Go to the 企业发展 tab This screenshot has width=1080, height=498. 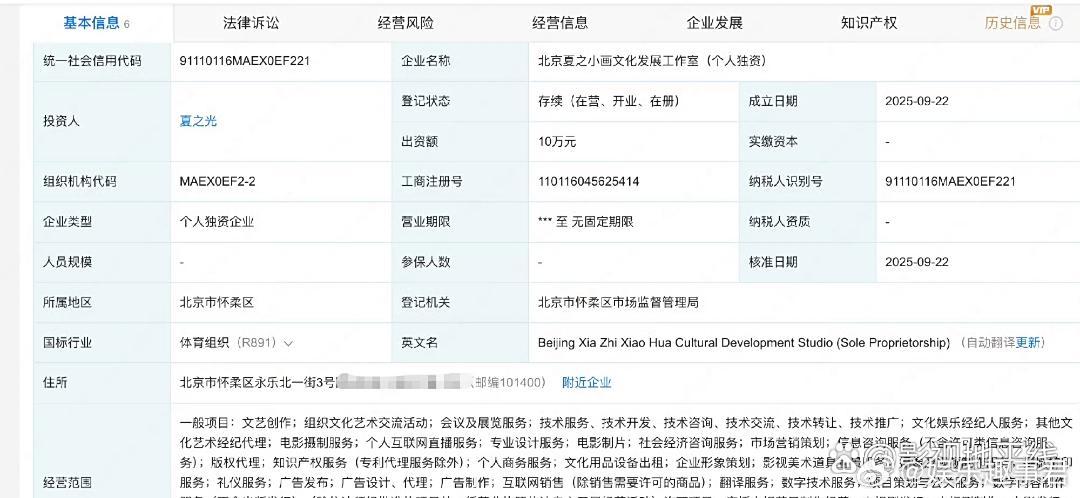714,23
